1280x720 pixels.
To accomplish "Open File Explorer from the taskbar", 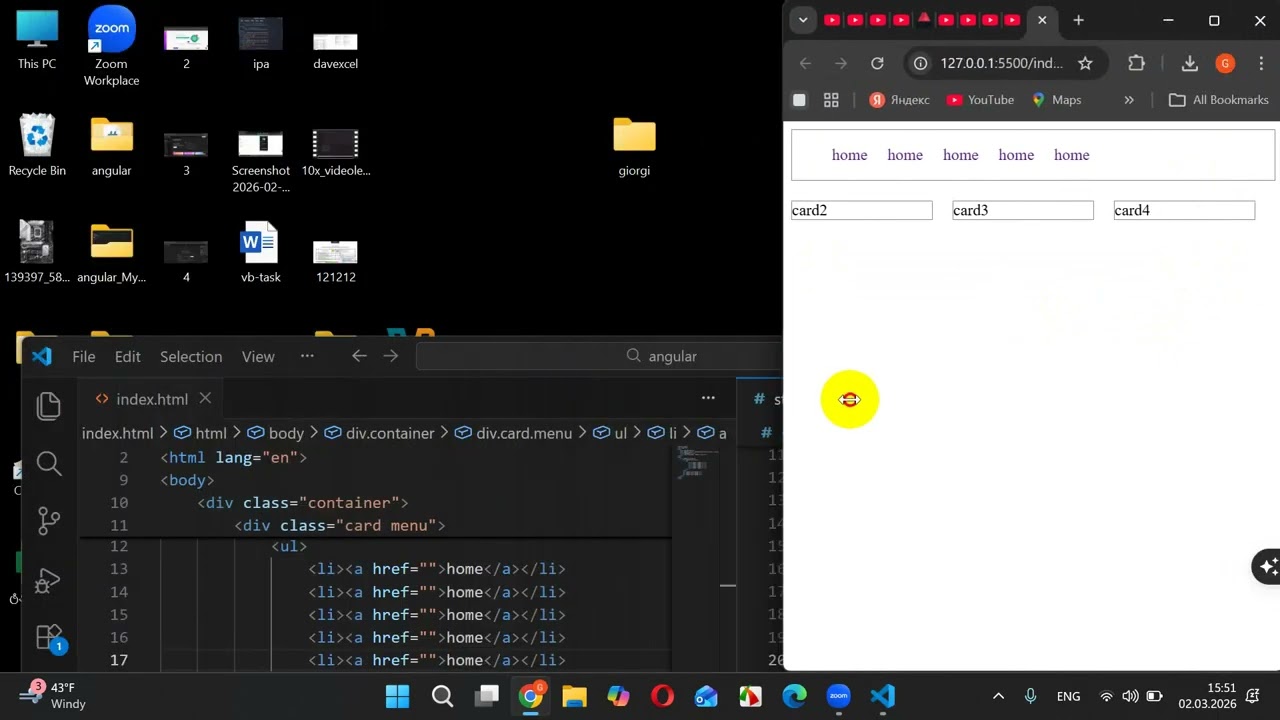I will [573, 696].
